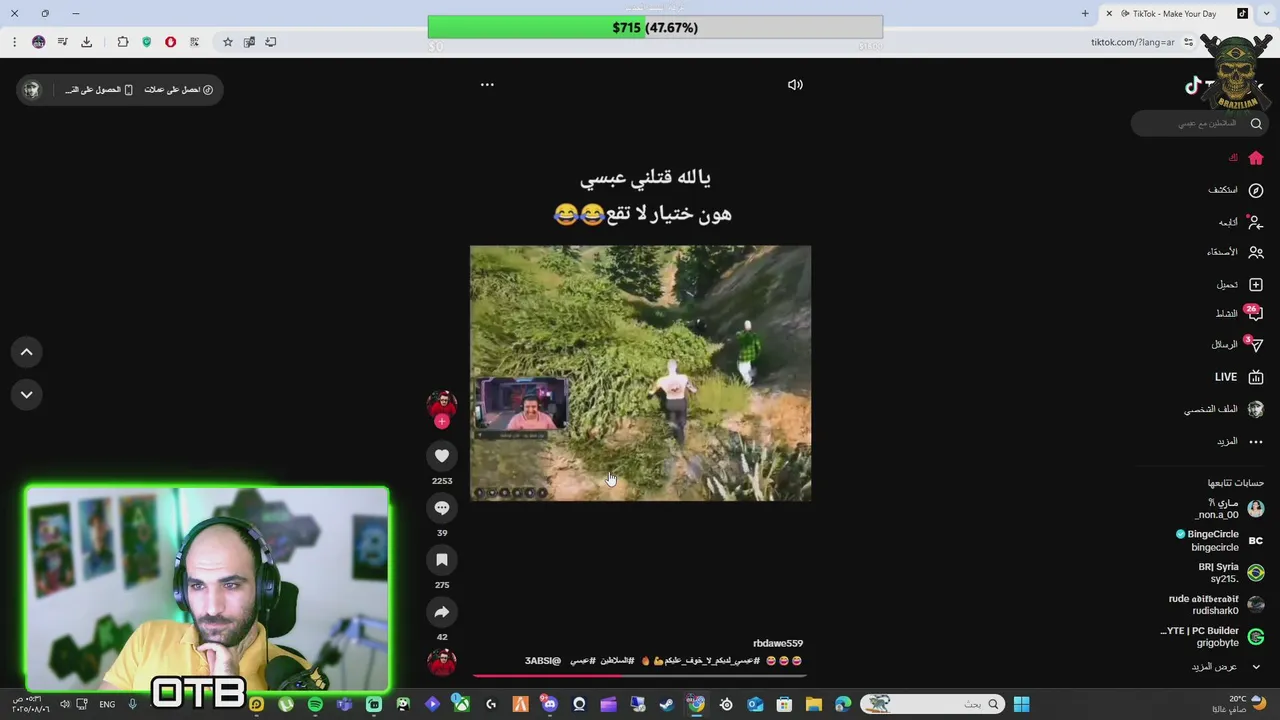Open the three-dot video options menu

(487, 85)
